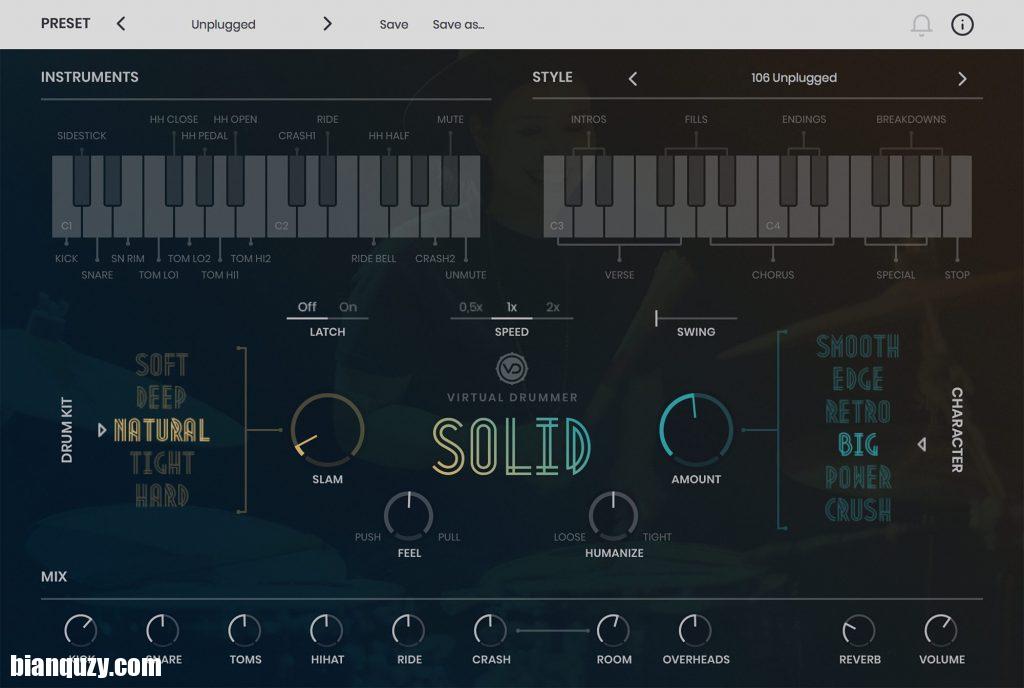Open the info icon
Screen dimensions: 1024x688
962,25
